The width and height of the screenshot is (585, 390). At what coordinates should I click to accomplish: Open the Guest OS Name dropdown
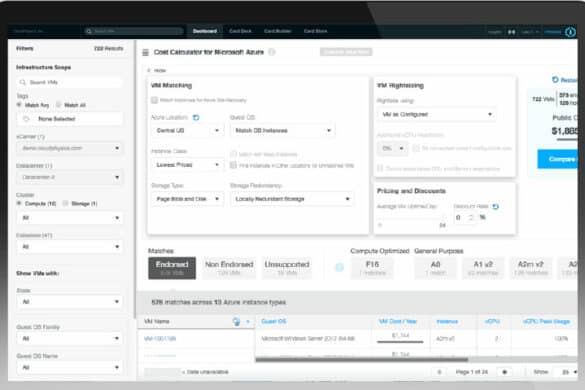(x=69, y=368)
